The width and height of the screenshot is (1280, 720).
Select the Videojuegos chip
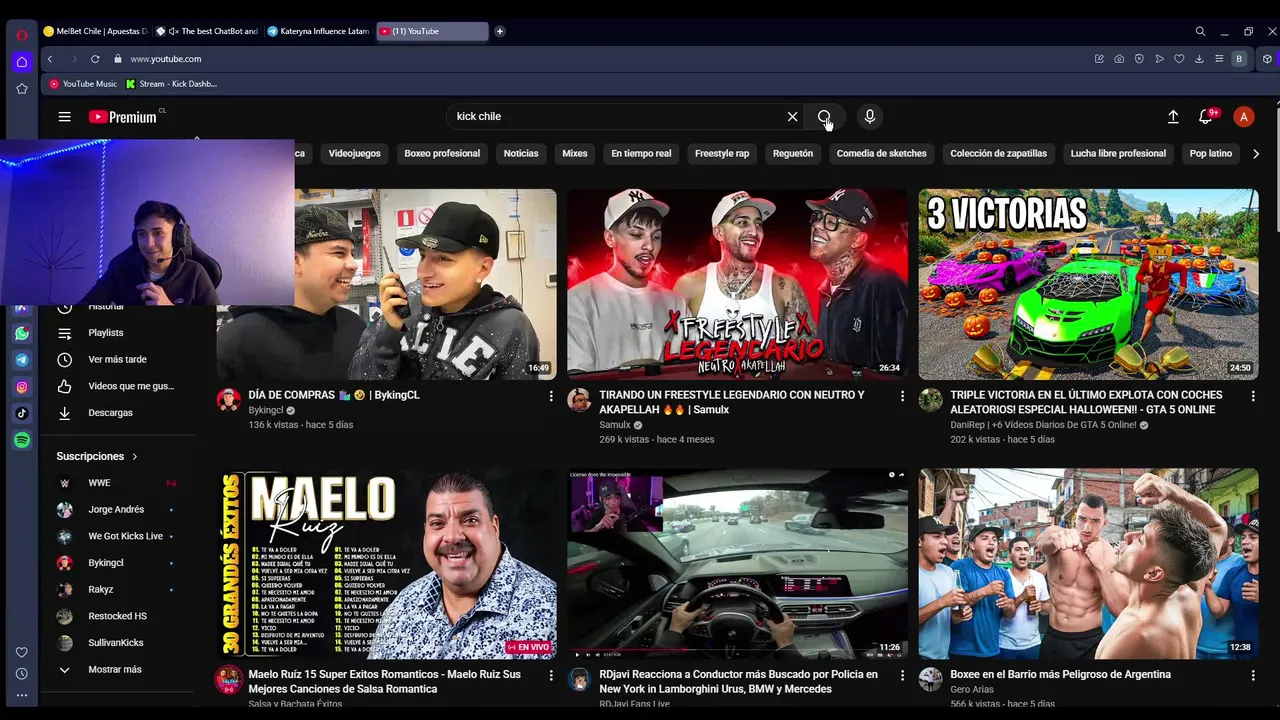click(x=355, y=154)
